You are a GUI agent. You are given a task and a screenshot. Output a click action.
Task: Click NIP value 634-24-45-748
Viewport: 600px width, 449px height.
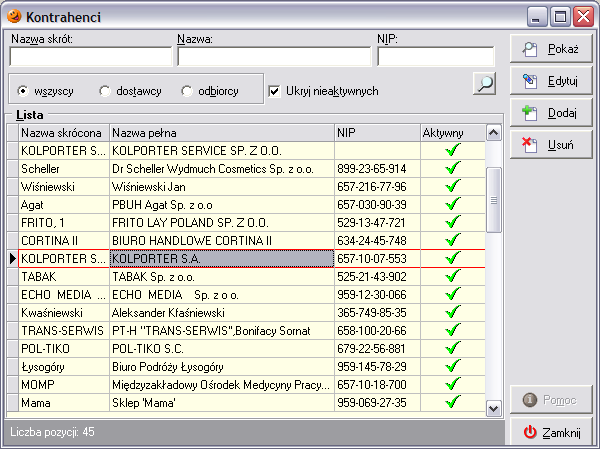click(x=372, y=240)
